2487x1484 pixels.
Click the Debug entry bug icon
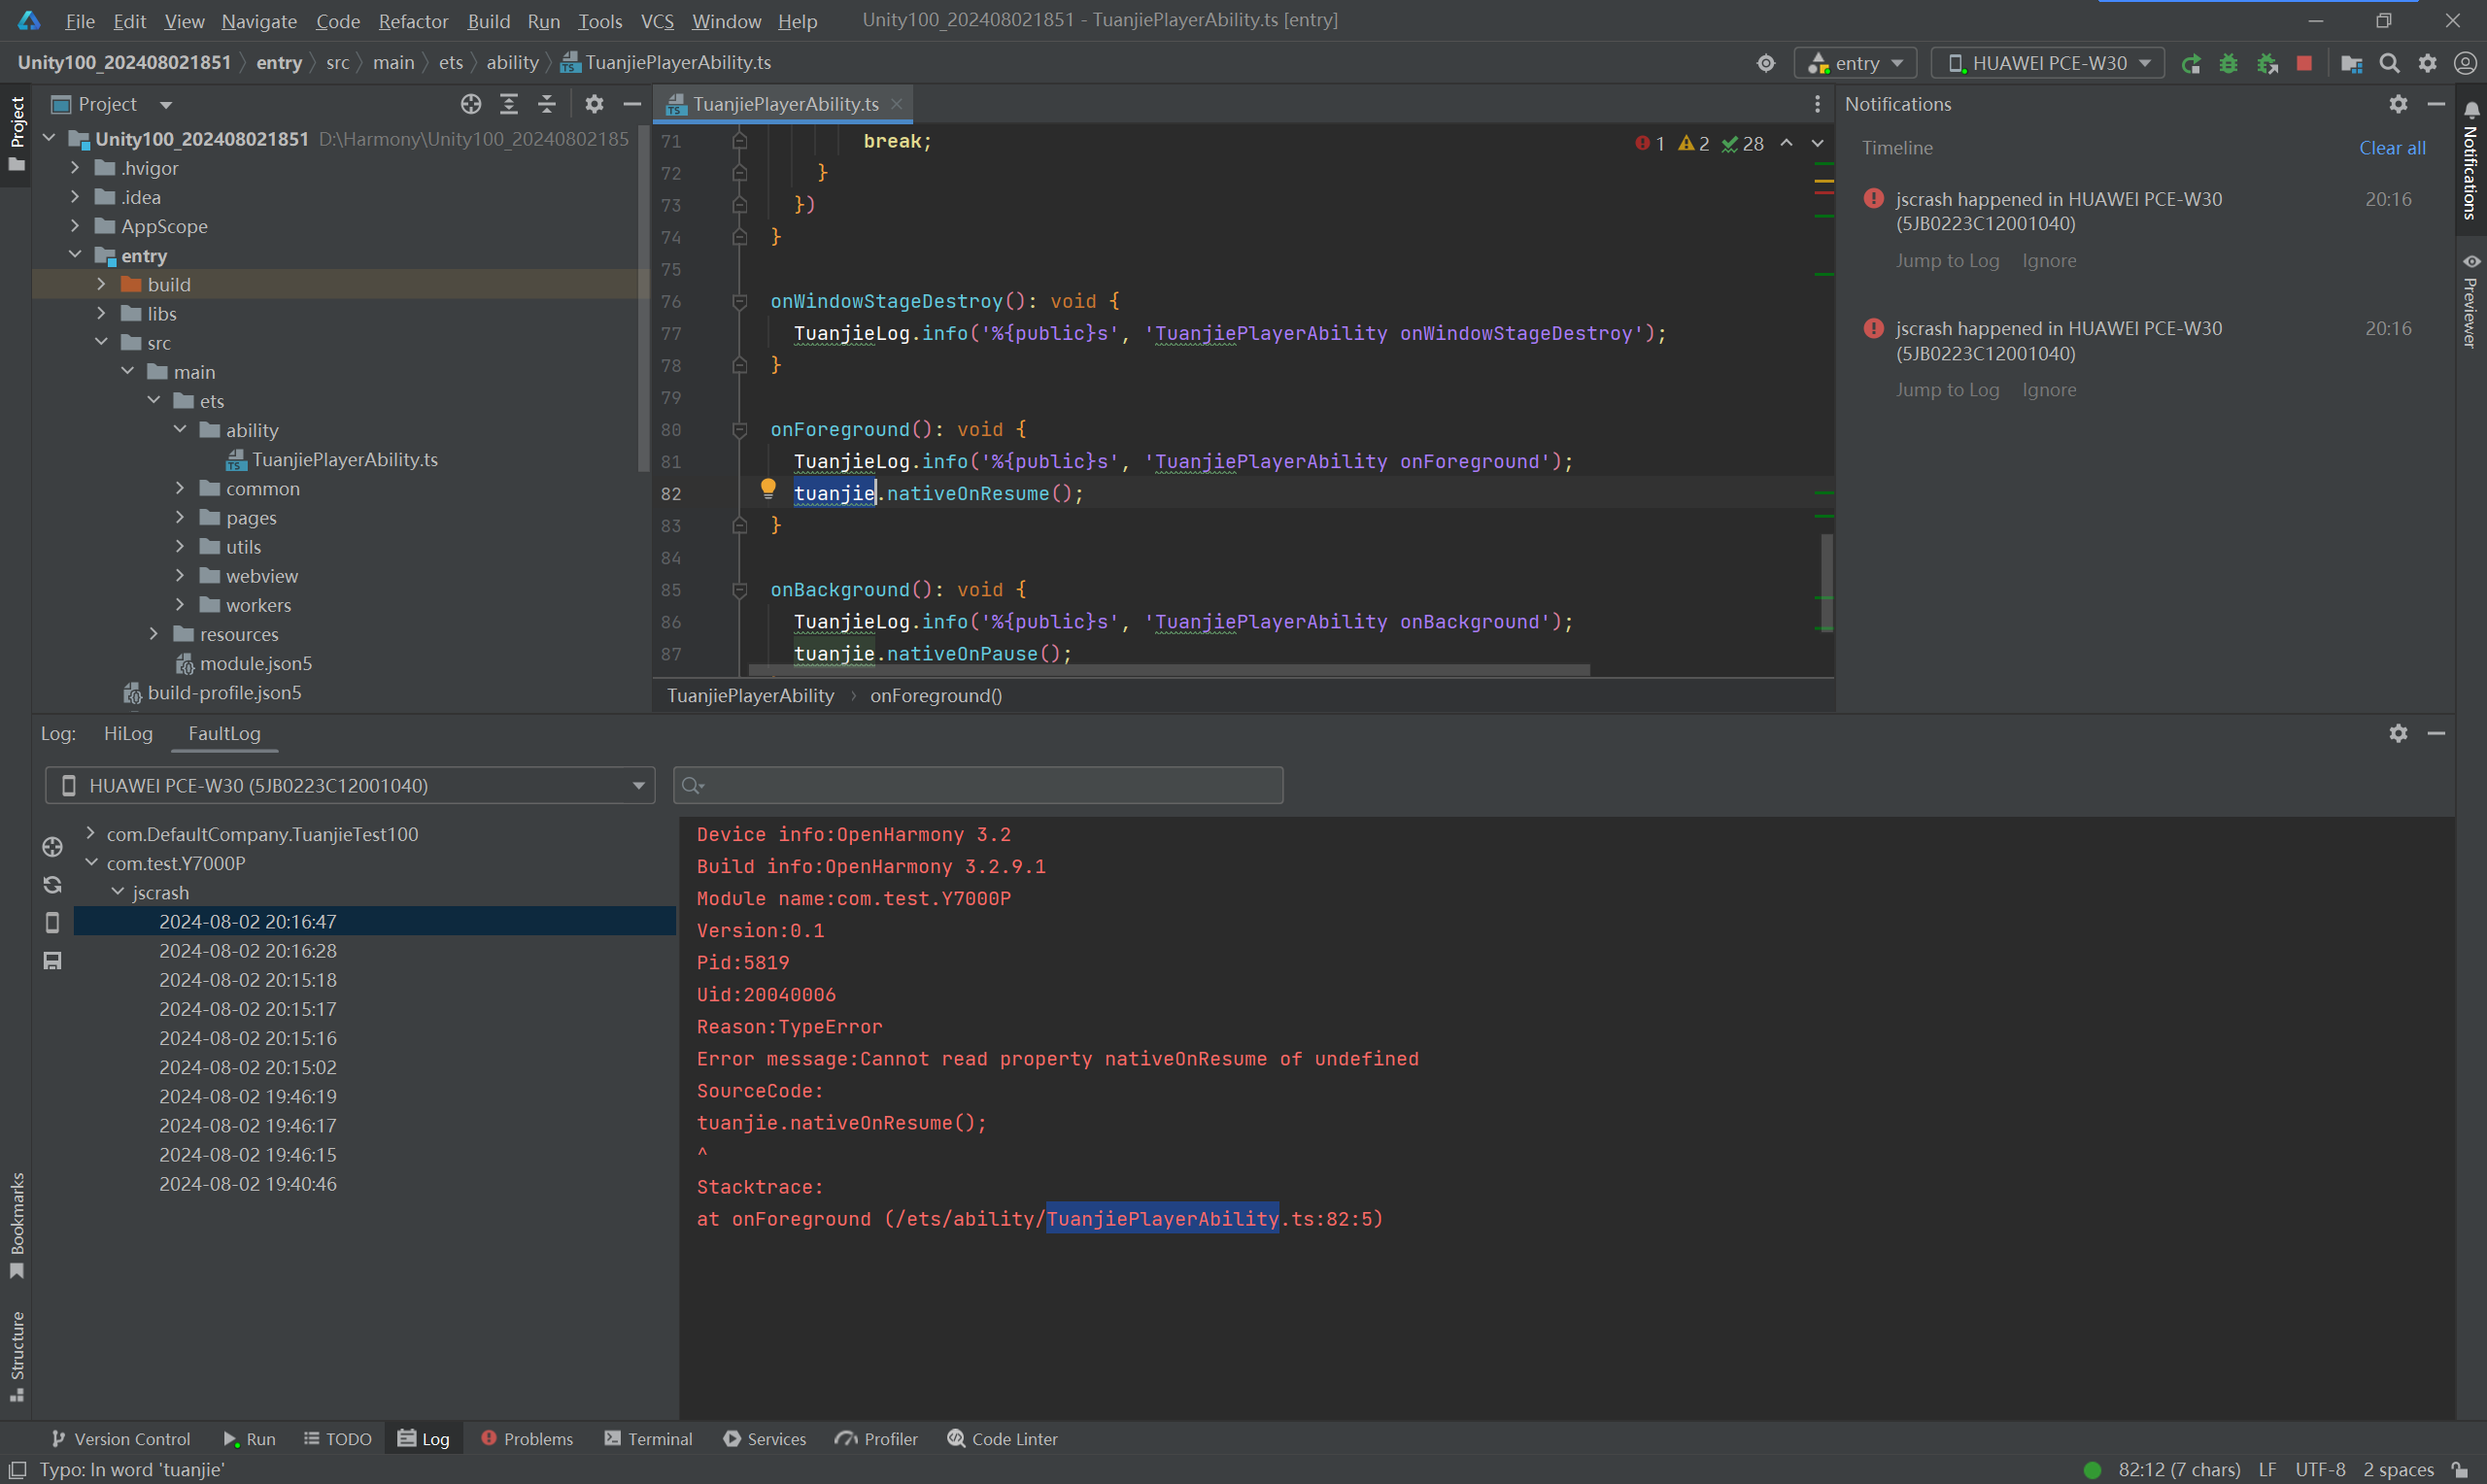2228,64
